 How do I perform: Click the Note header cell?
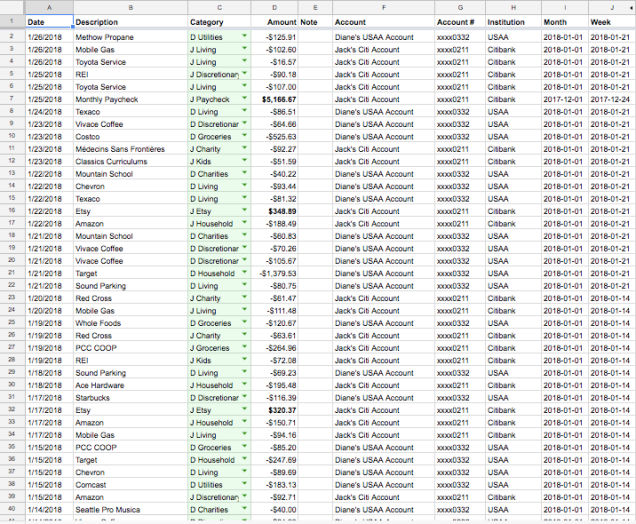[x=315, y=22]
